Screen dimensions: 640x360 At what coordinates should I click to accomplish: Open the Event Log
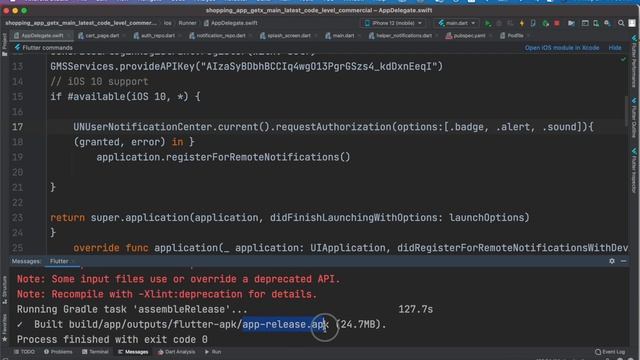[610, 352]
